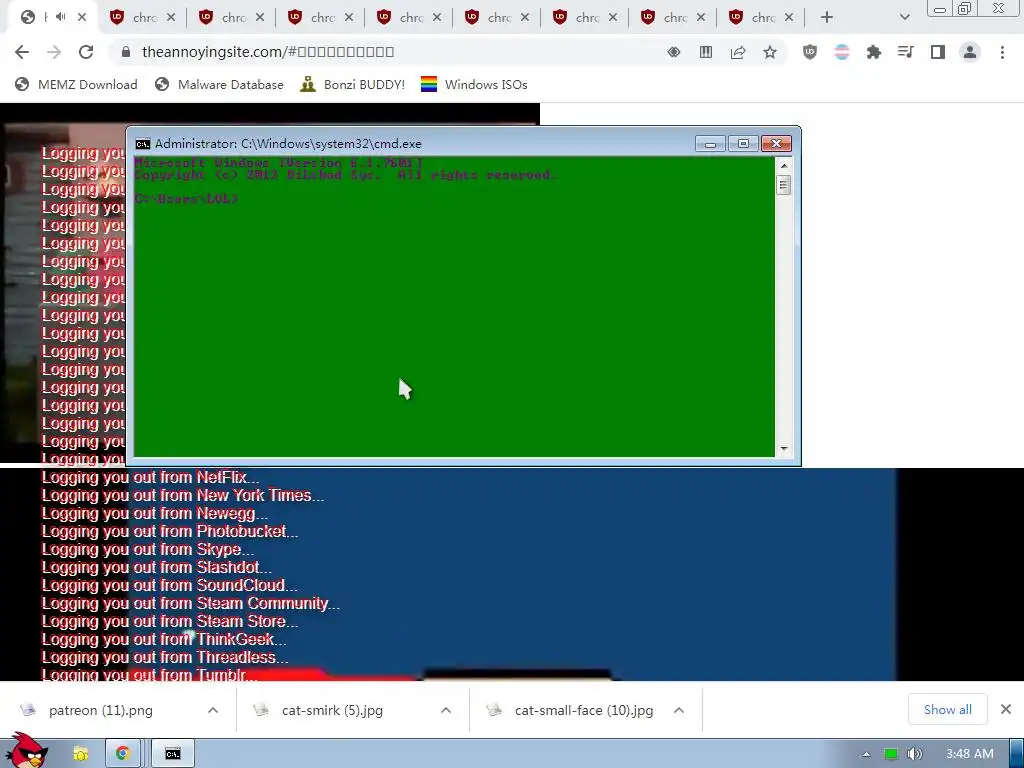1024x768 pixels.
Task: Click inside the green cmd console area
Action: 455,307
